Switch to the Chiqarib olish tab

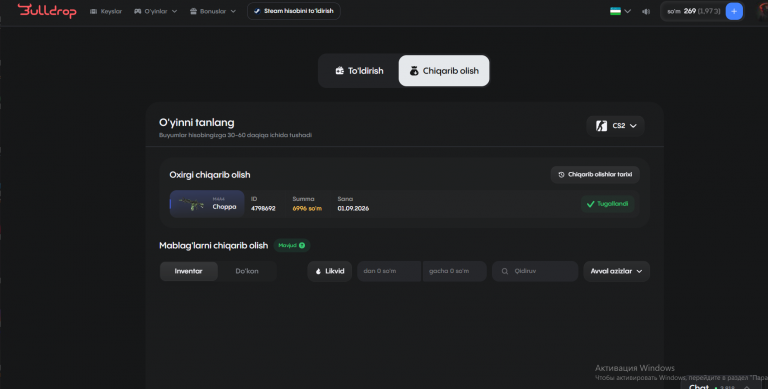[x=444, y=71]
